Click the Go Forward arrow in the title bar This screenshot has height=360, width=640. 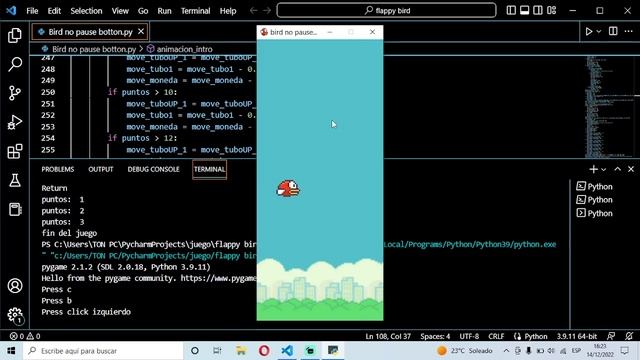(267, 11)
